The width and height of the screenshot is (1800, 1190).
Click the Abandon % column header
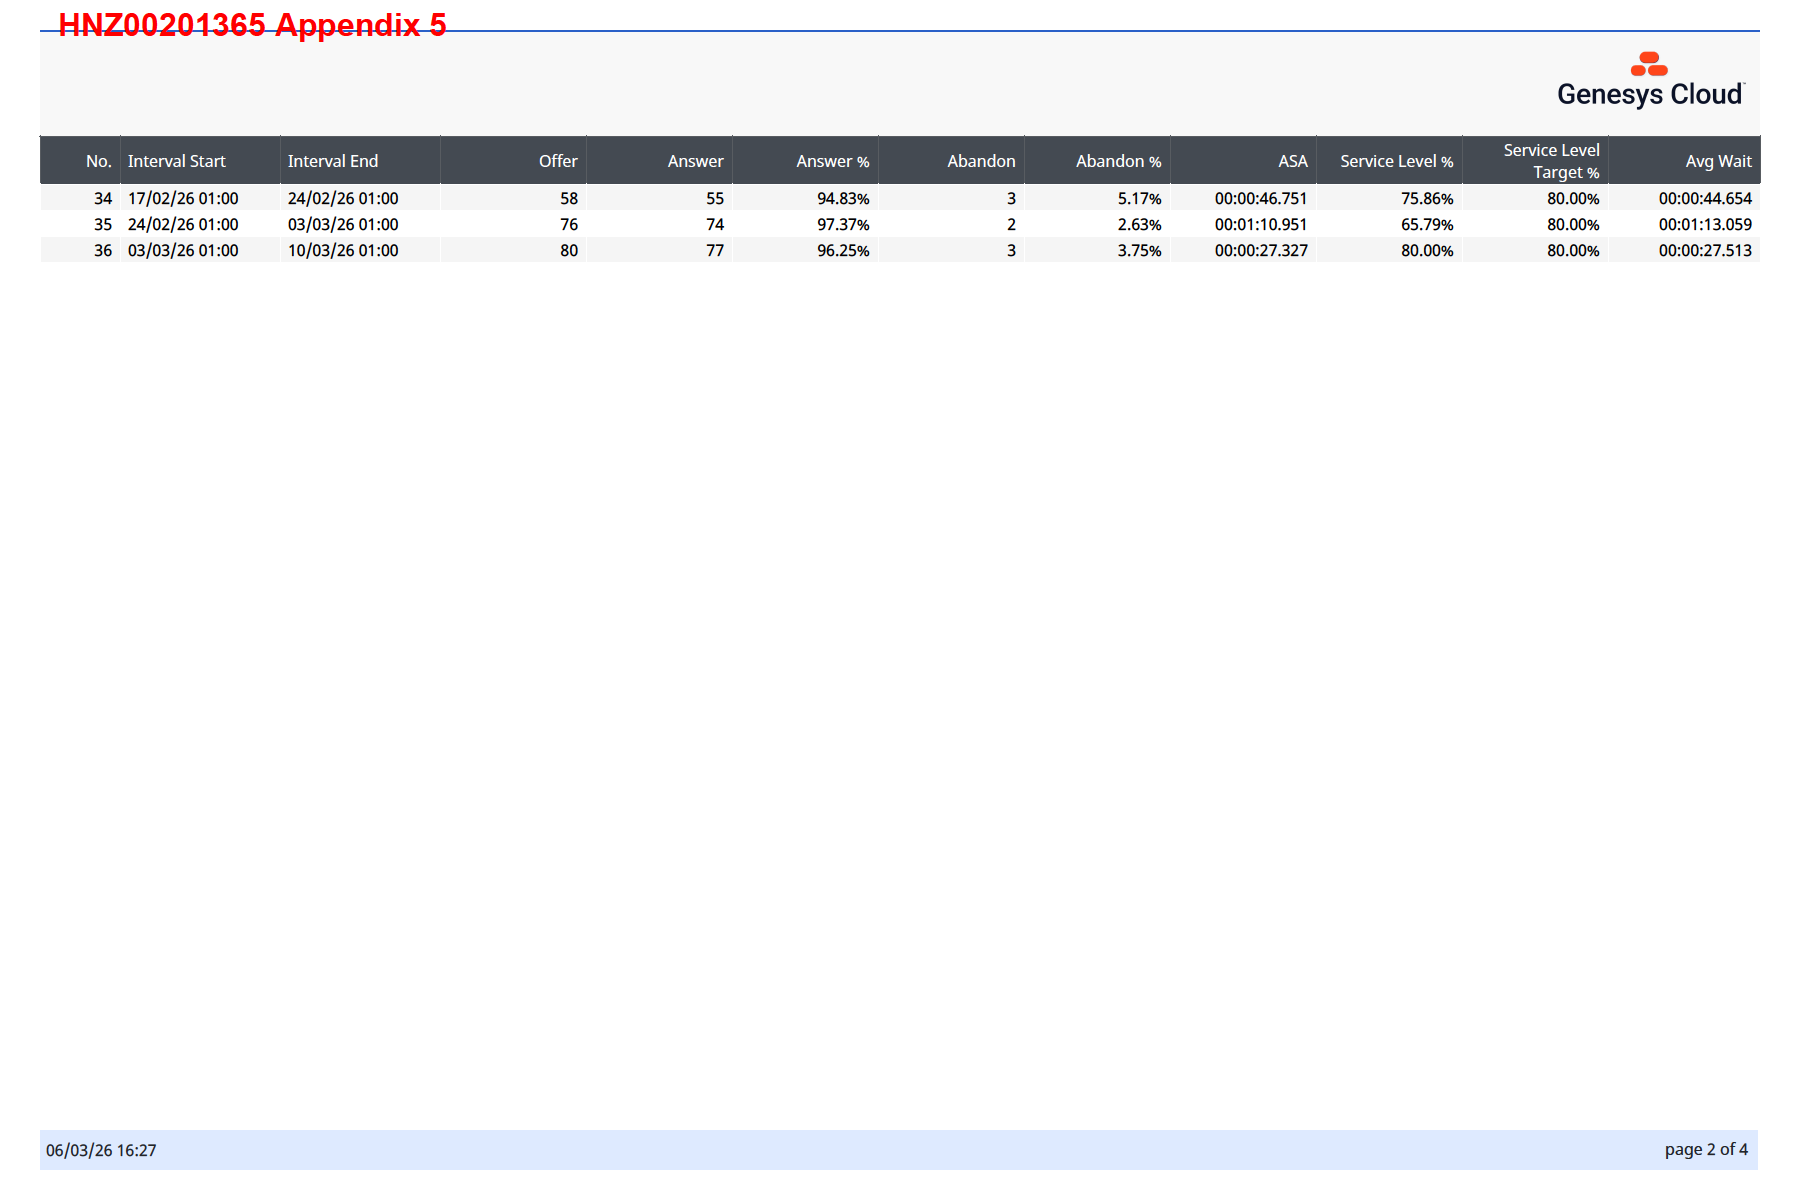(1118, 161)
